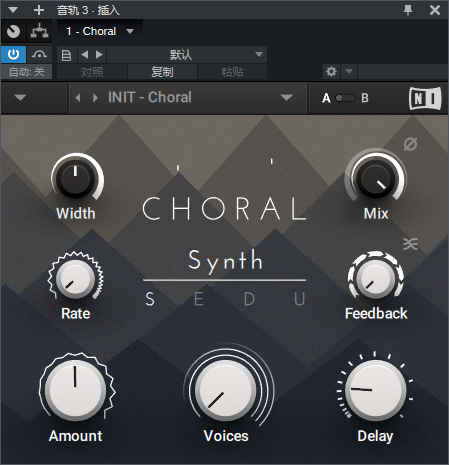Select the D chorus mode
The image size is (449, 465).
(249, 299)
